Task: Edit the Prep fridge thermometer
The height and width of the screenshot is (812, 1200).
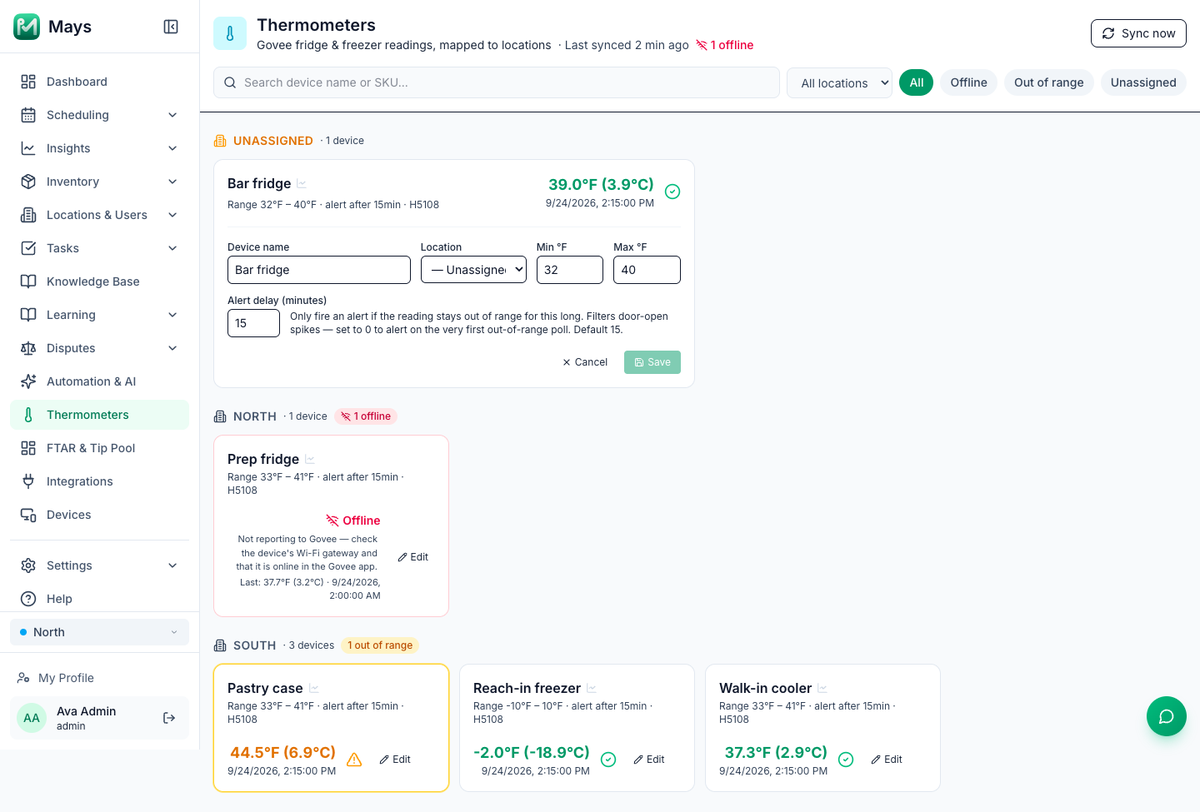Action: coord(413,557)
